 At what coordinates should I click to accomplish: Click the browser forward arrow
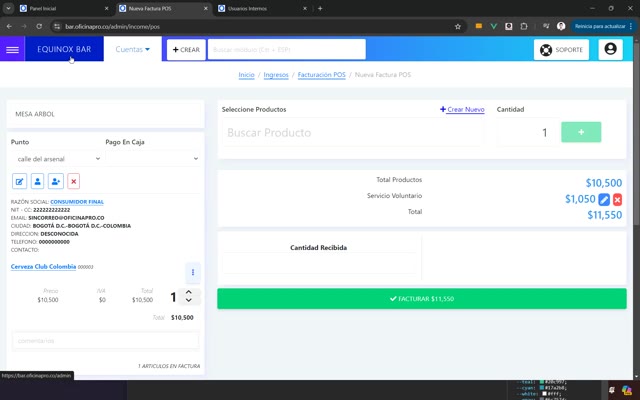[24, 26]
